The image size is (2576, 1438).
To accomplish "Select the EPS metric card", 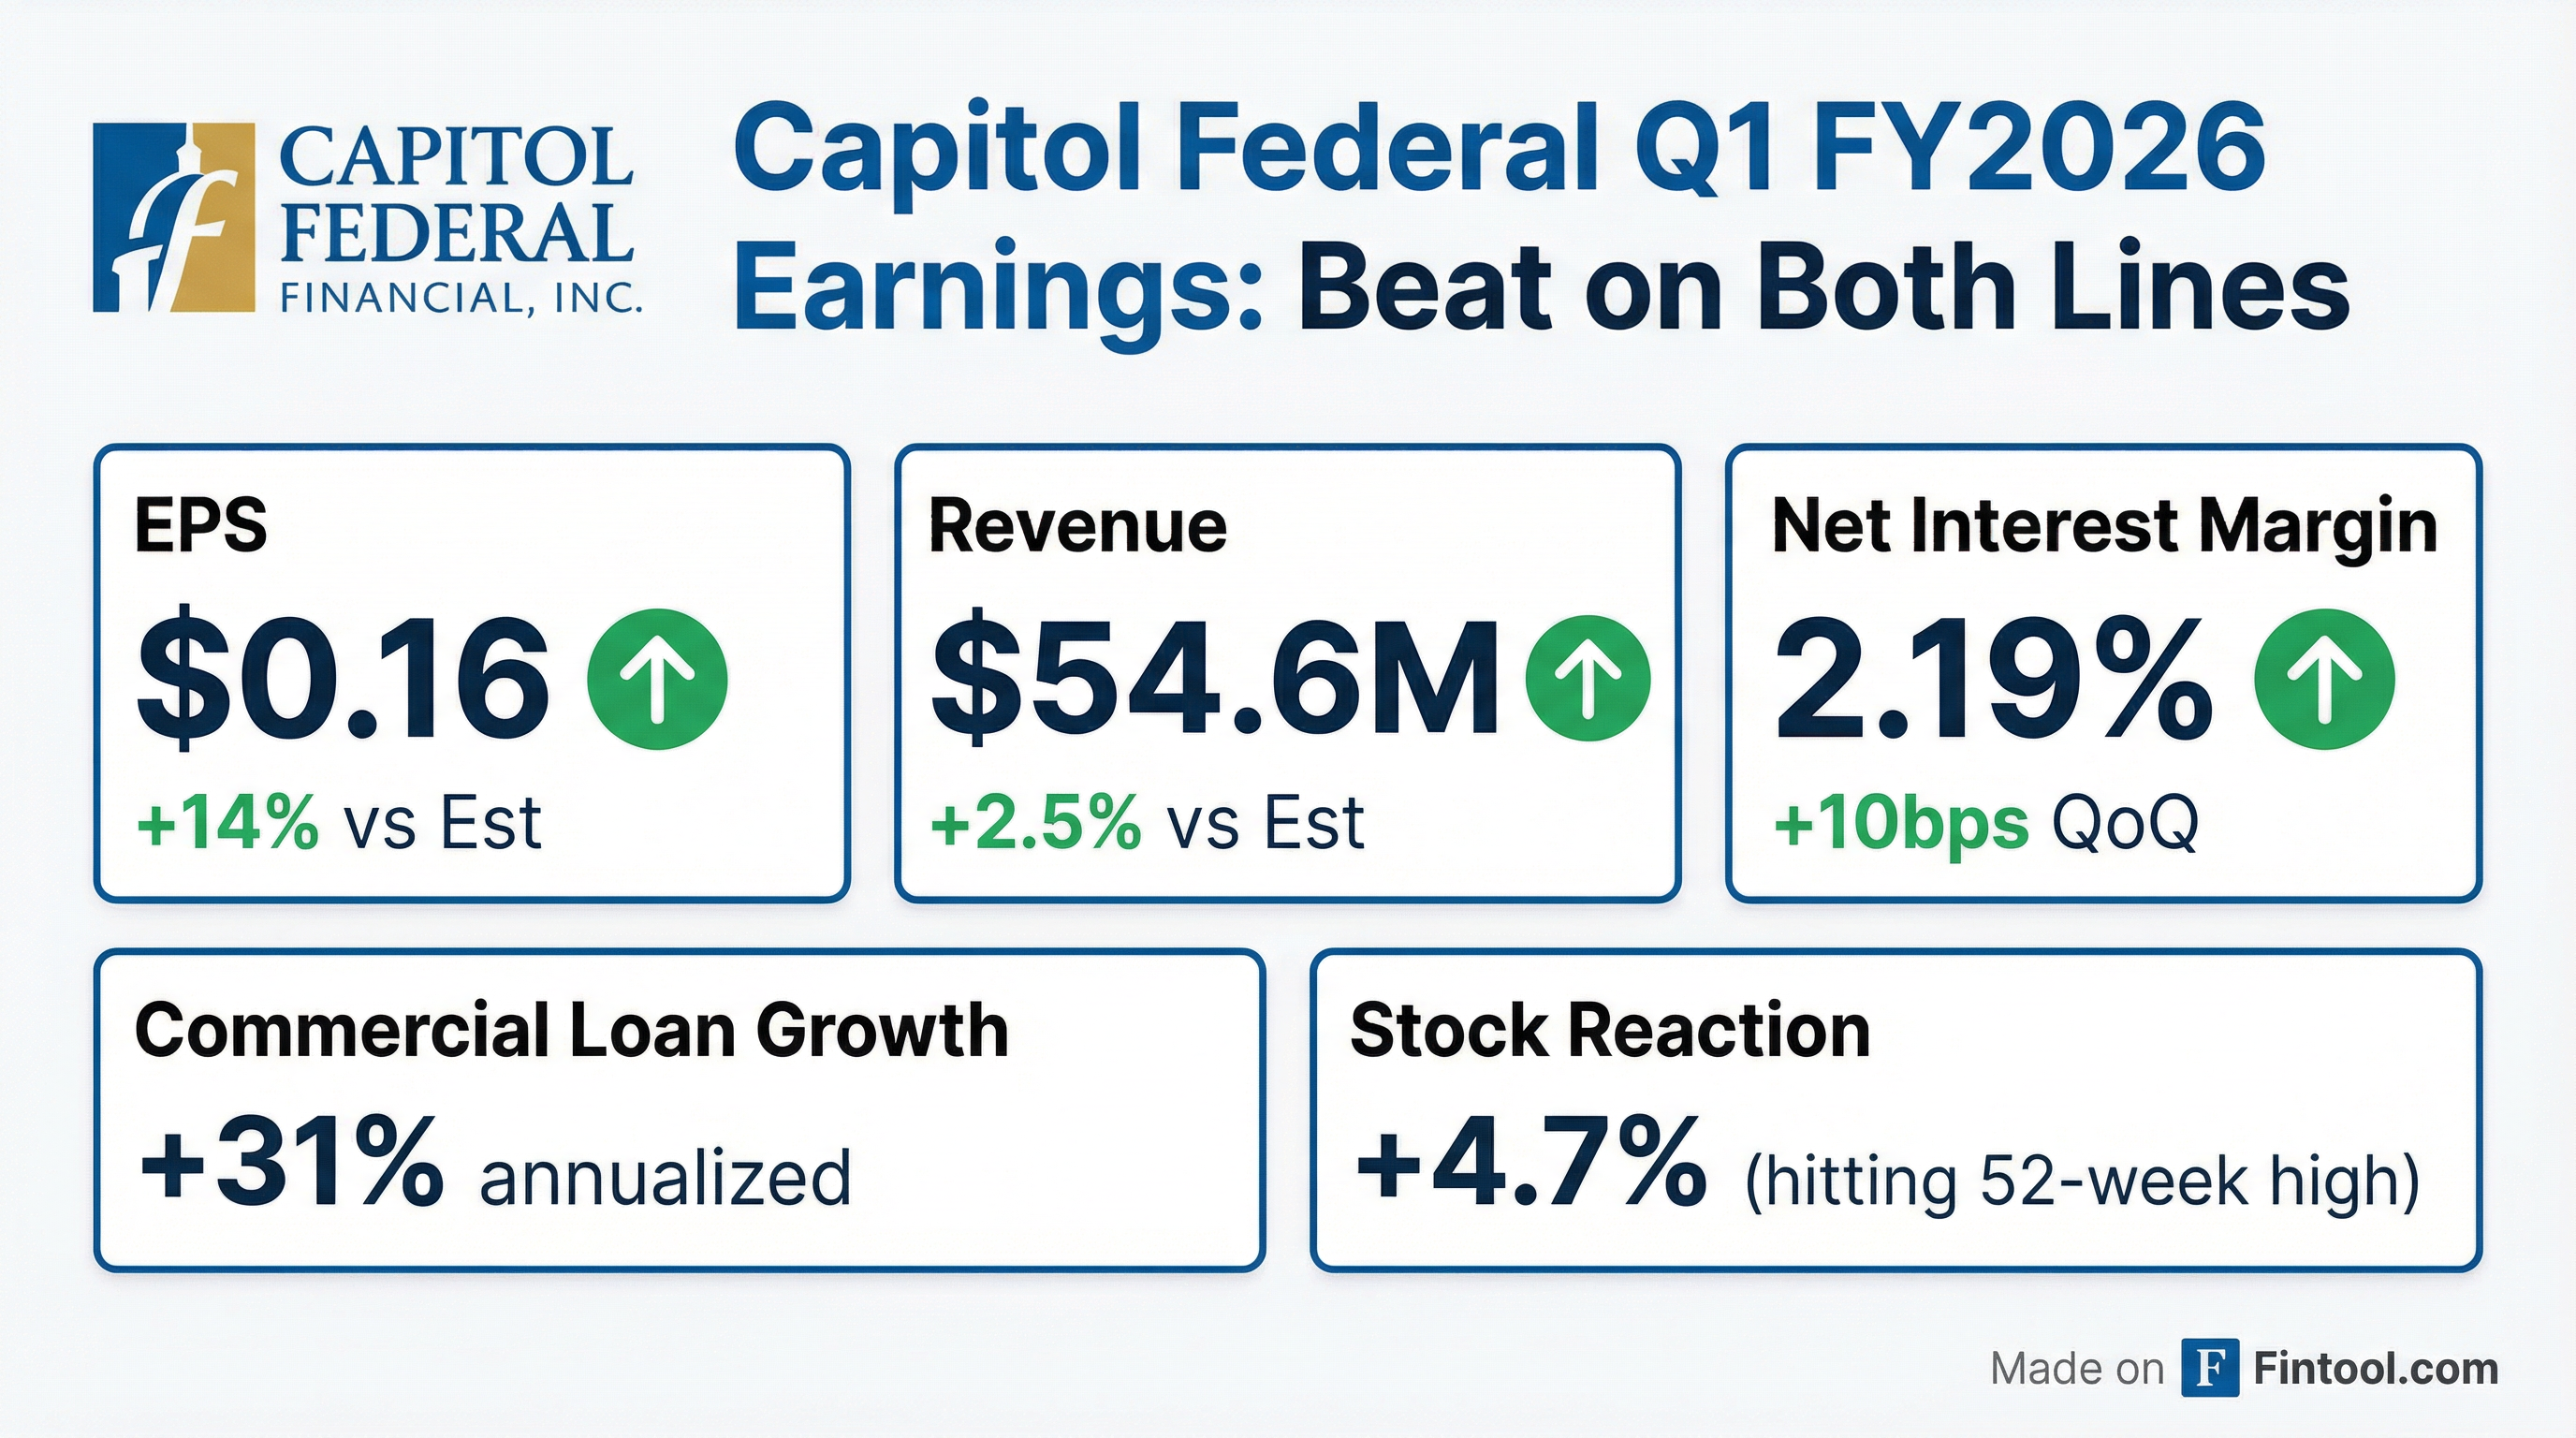I will click(x=472, y=672).
